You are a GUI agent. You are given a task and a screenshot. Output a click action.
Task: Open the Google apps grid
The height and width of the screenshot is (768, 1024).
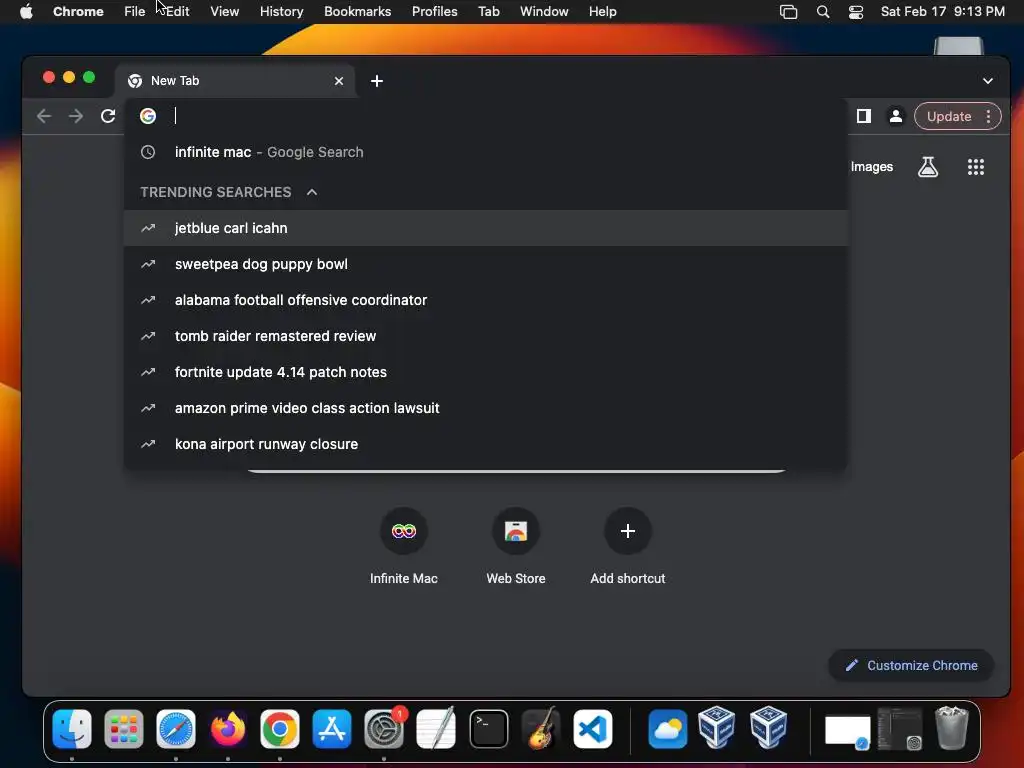pyautogui.click(x=975, y=167)
